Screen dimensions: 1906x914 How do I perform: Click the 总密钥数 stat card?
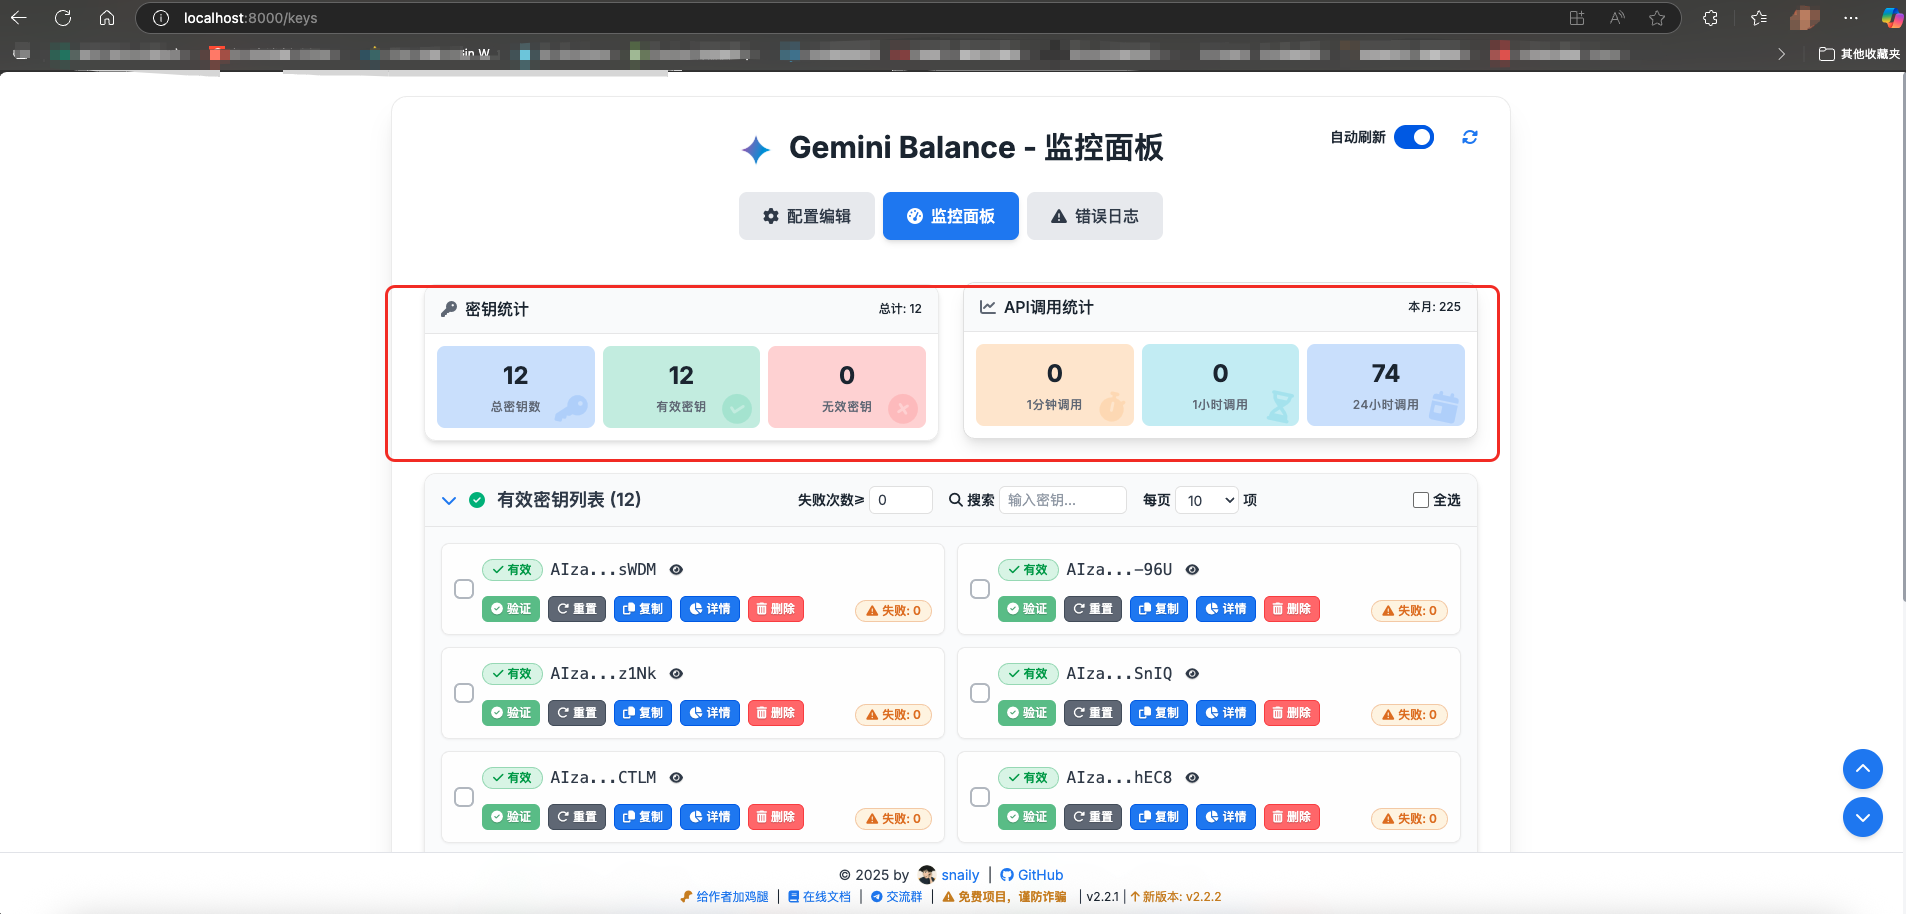pos(516,387)
